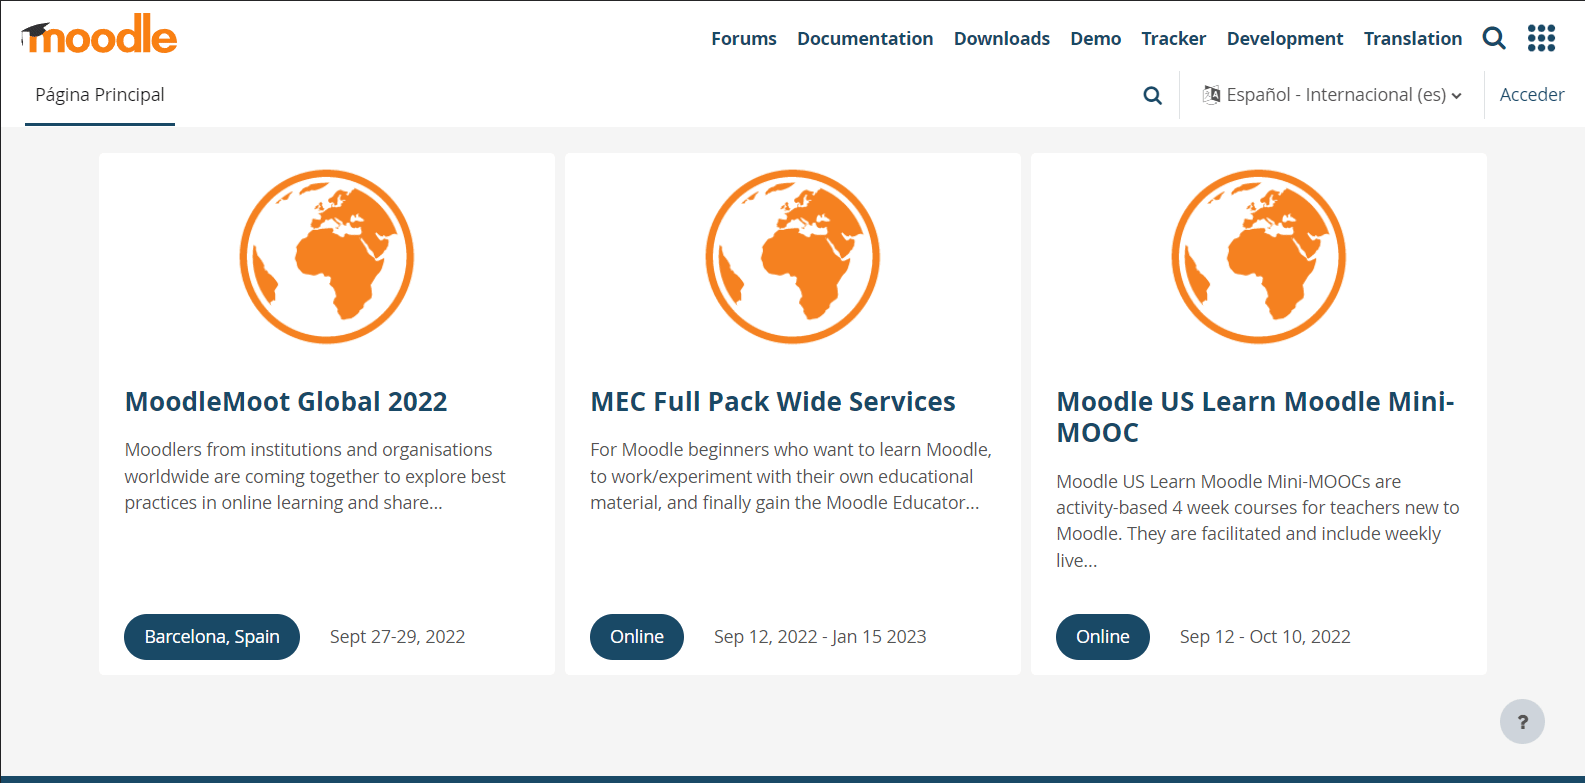Open the MEC Full Pack Wide Services title
Image resolution: width=1585 pixels, height=783 pixels.
click(x=773, y=402)
